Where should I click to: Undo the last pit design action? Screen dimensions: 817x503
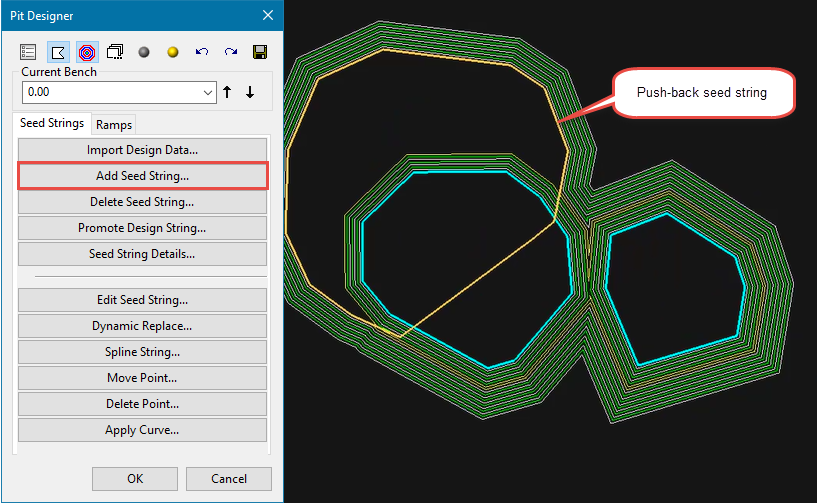[201, 51]
